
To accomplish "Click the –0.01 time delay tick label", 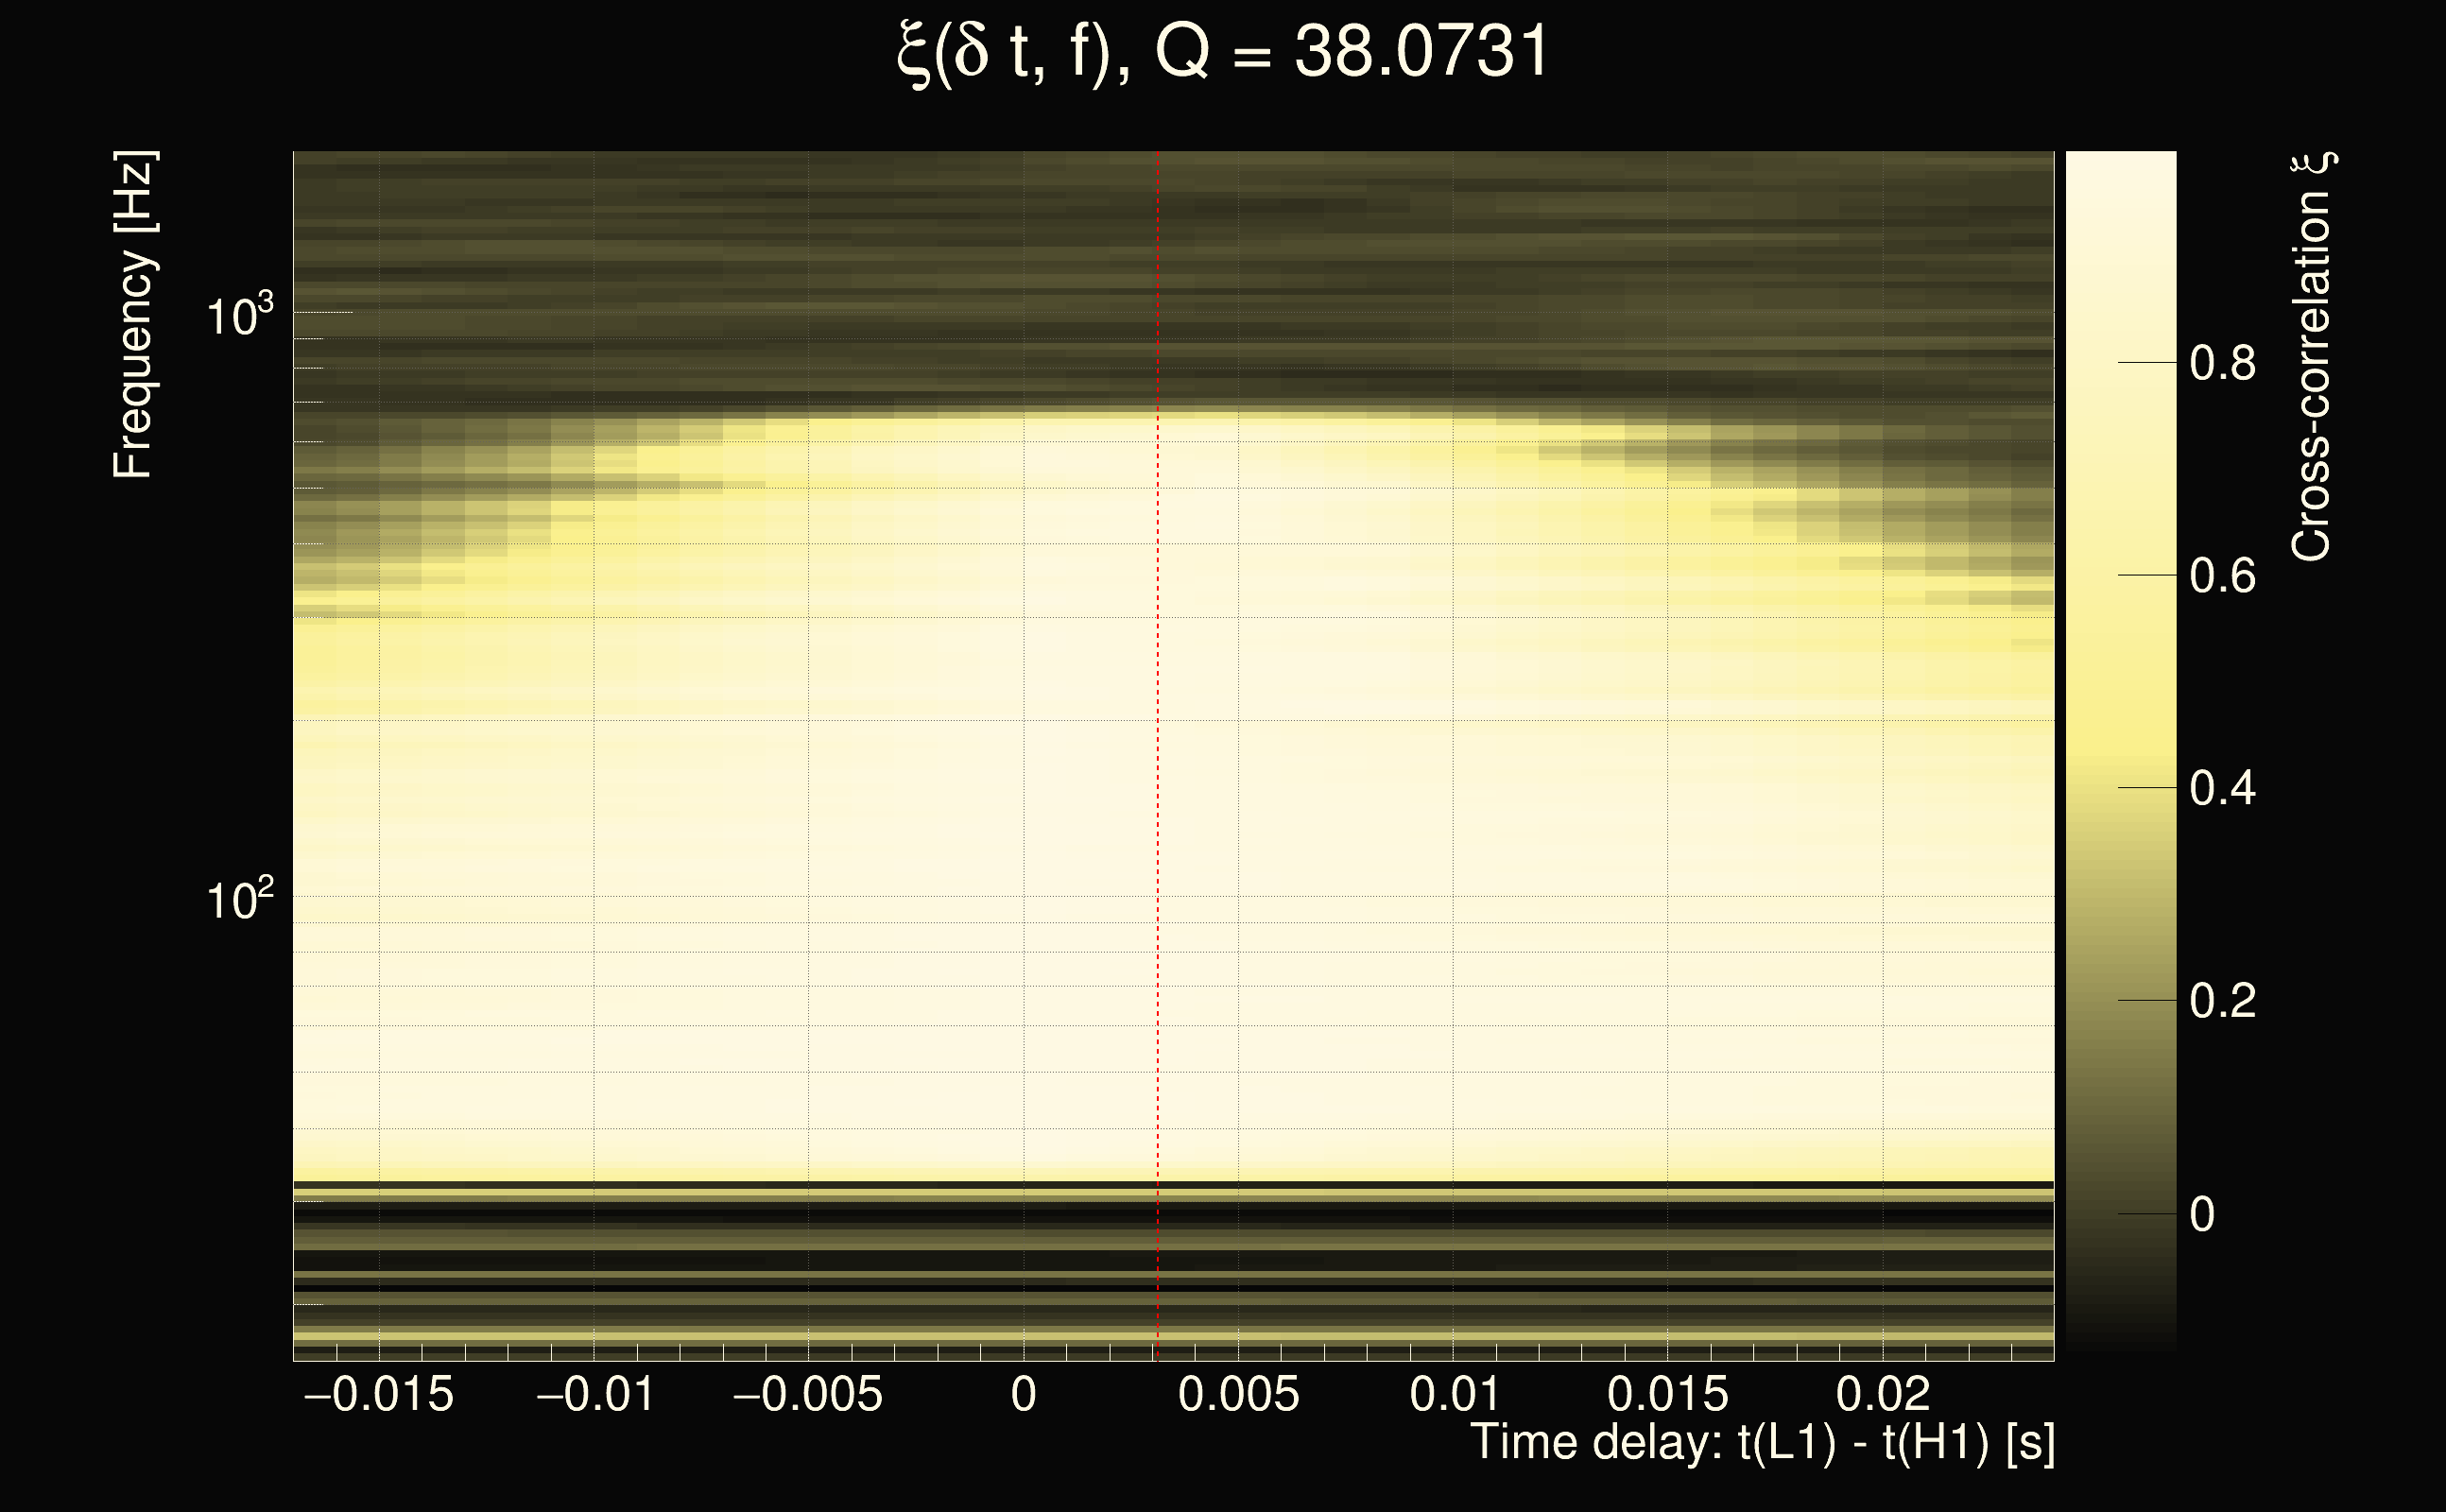I will [x=596, y=1395].
